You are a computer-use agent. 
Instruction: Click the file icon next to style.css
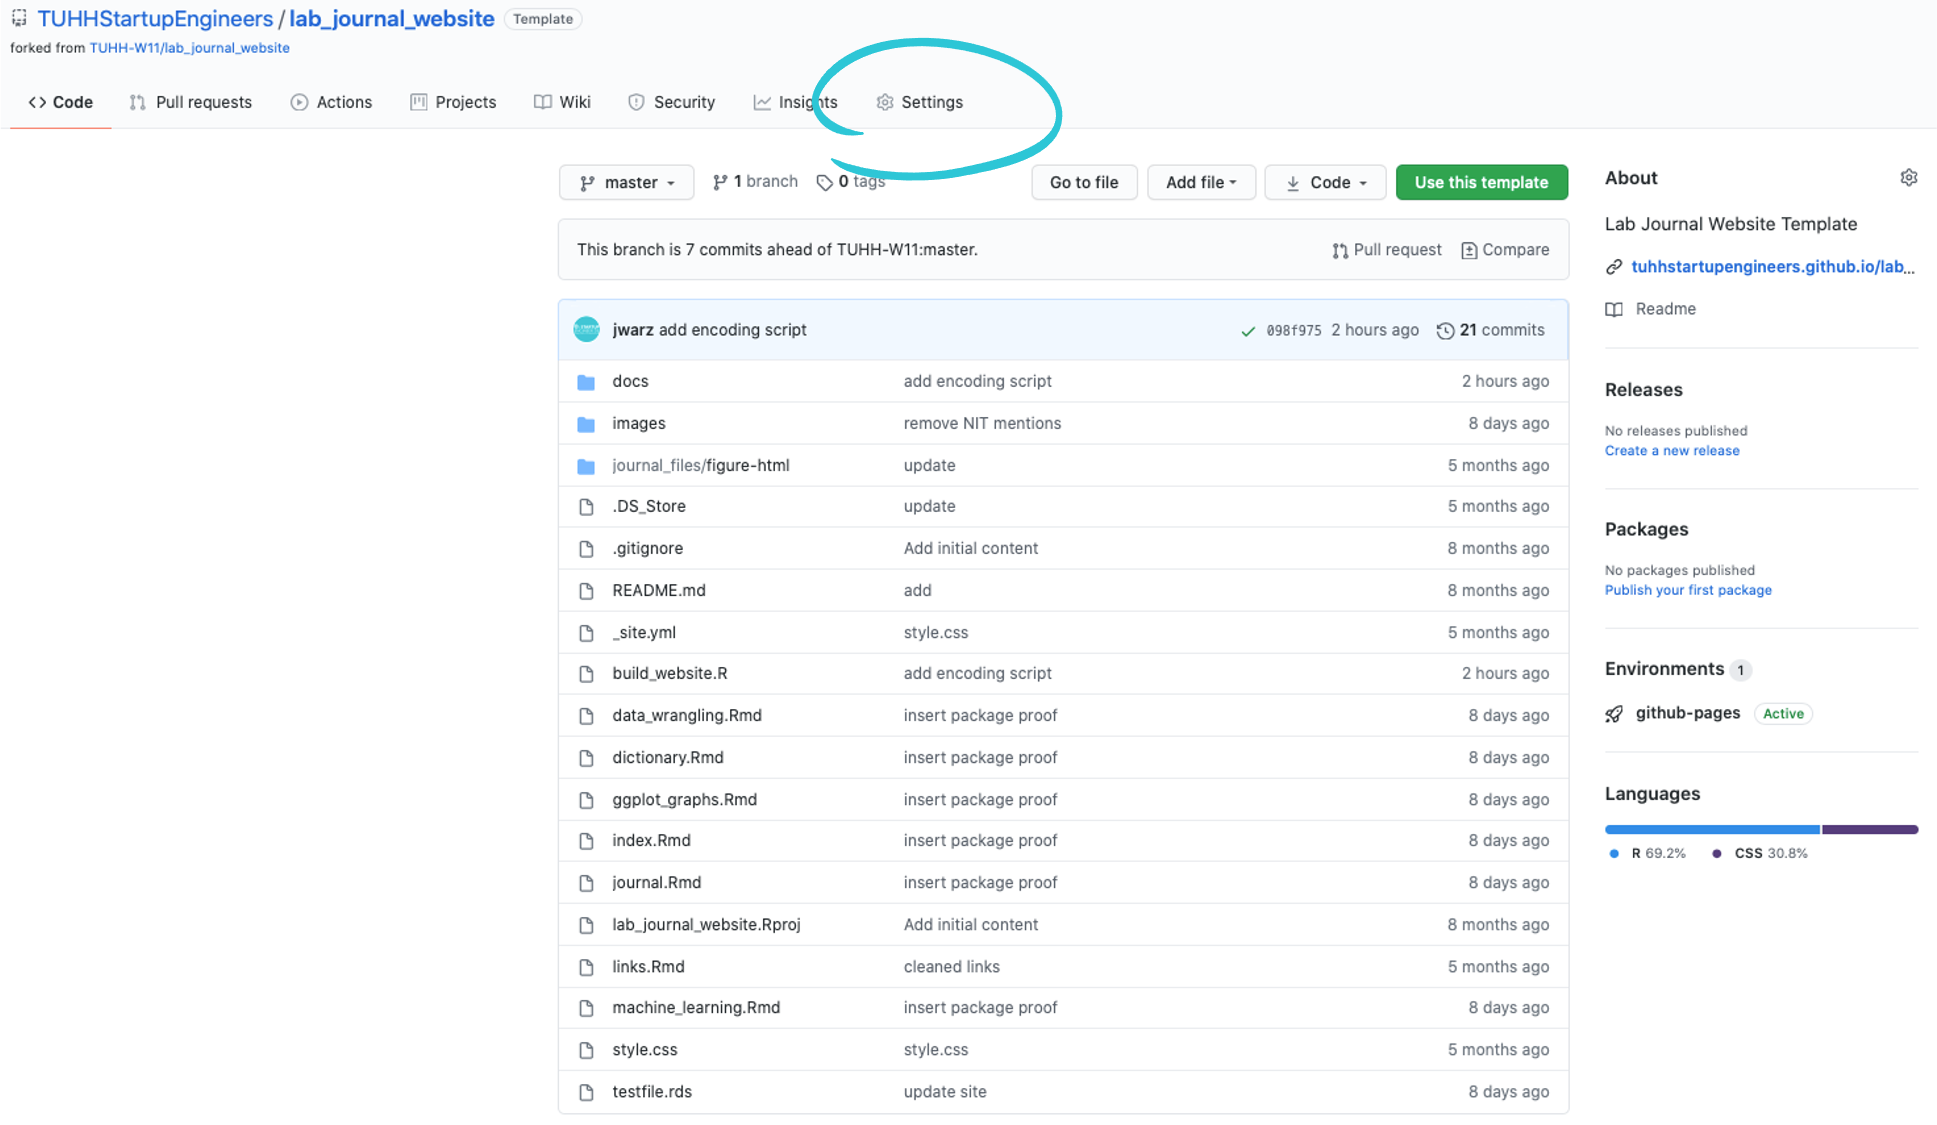[587, 1050]
